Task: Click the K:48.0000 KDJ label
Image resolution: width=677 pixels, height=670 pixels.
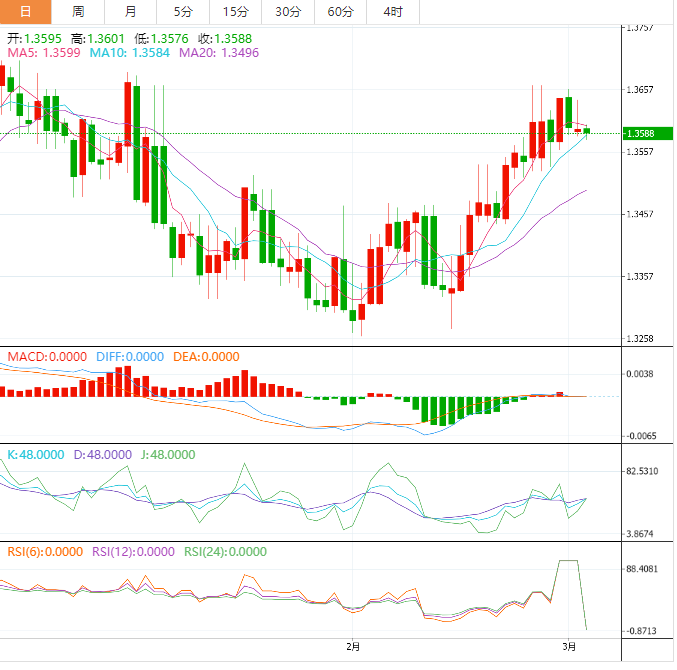Action: pos(35,454)
